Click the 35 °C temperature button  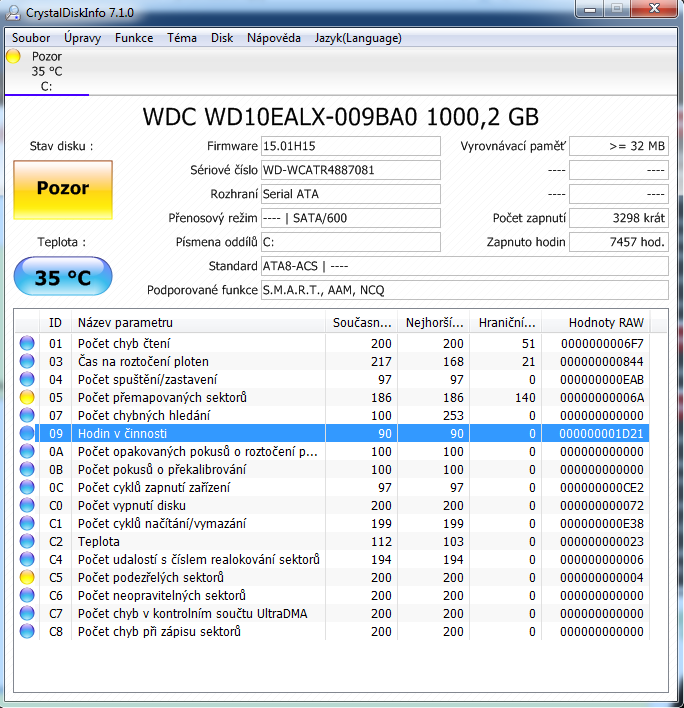(63, 278)
